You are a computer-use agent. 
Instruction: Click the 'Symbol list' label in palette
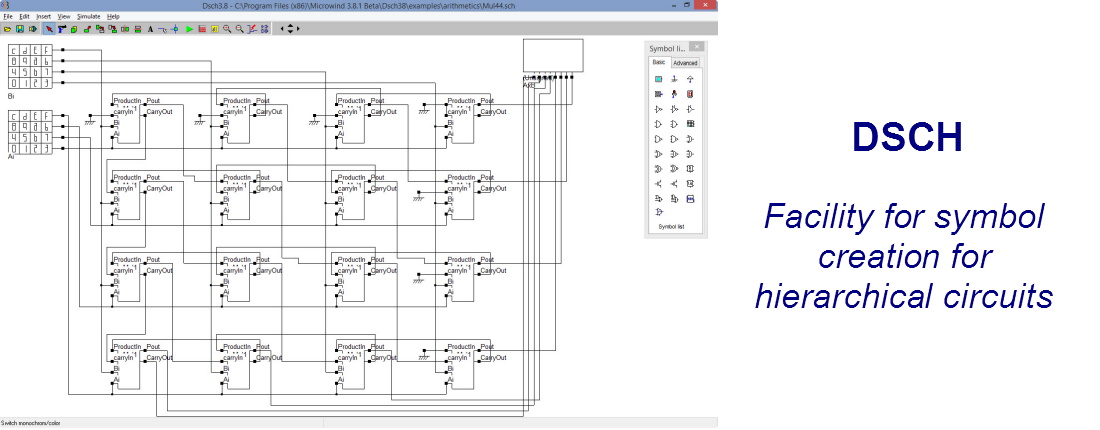coord(671,227)
